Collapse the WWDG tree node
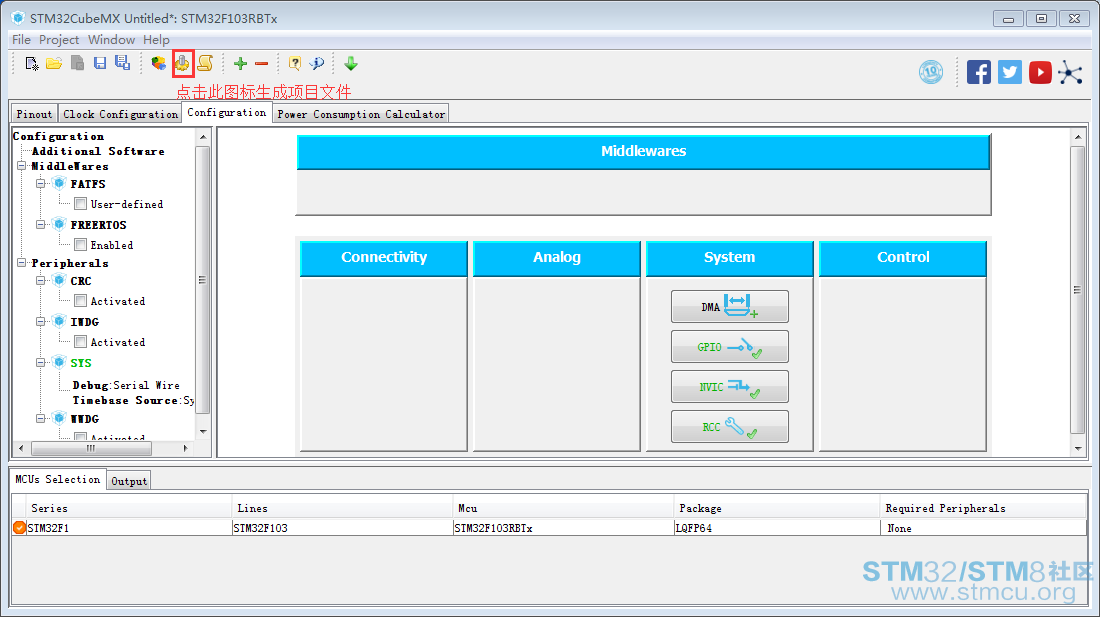 [41, 419]
